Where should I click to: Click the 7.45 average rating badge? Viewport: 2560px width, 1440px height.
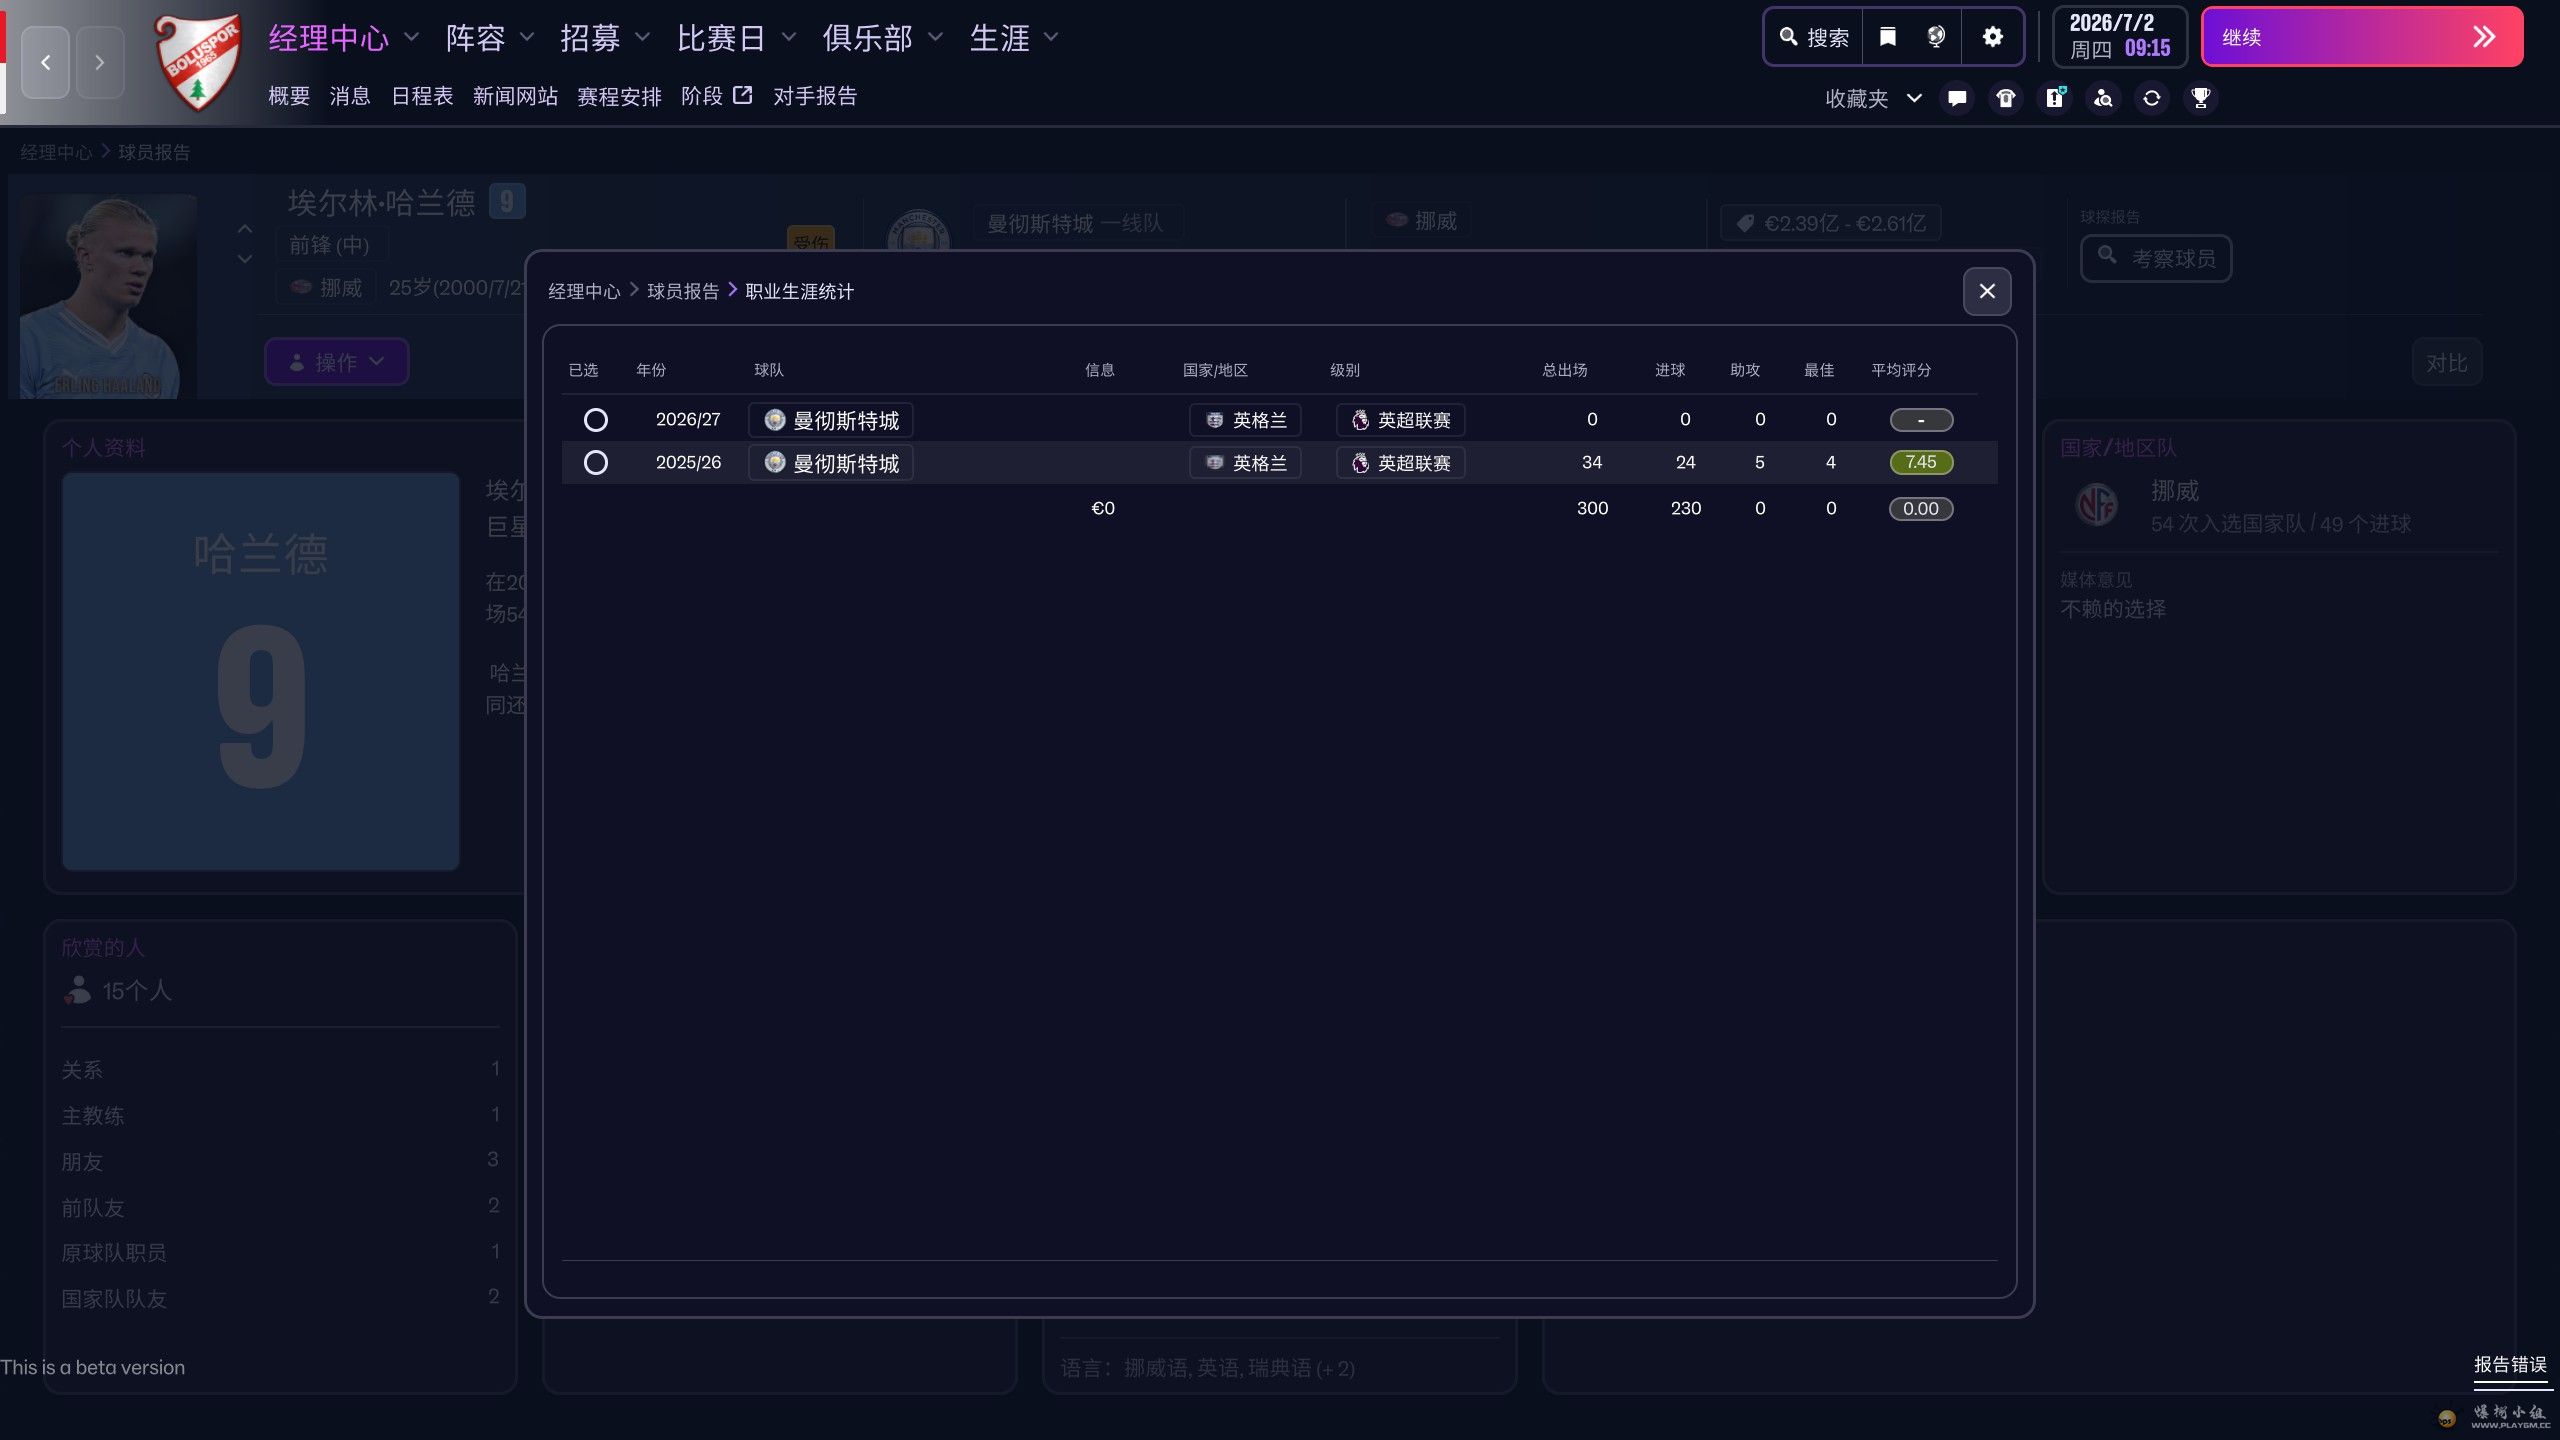click(x=1920, y=462)
